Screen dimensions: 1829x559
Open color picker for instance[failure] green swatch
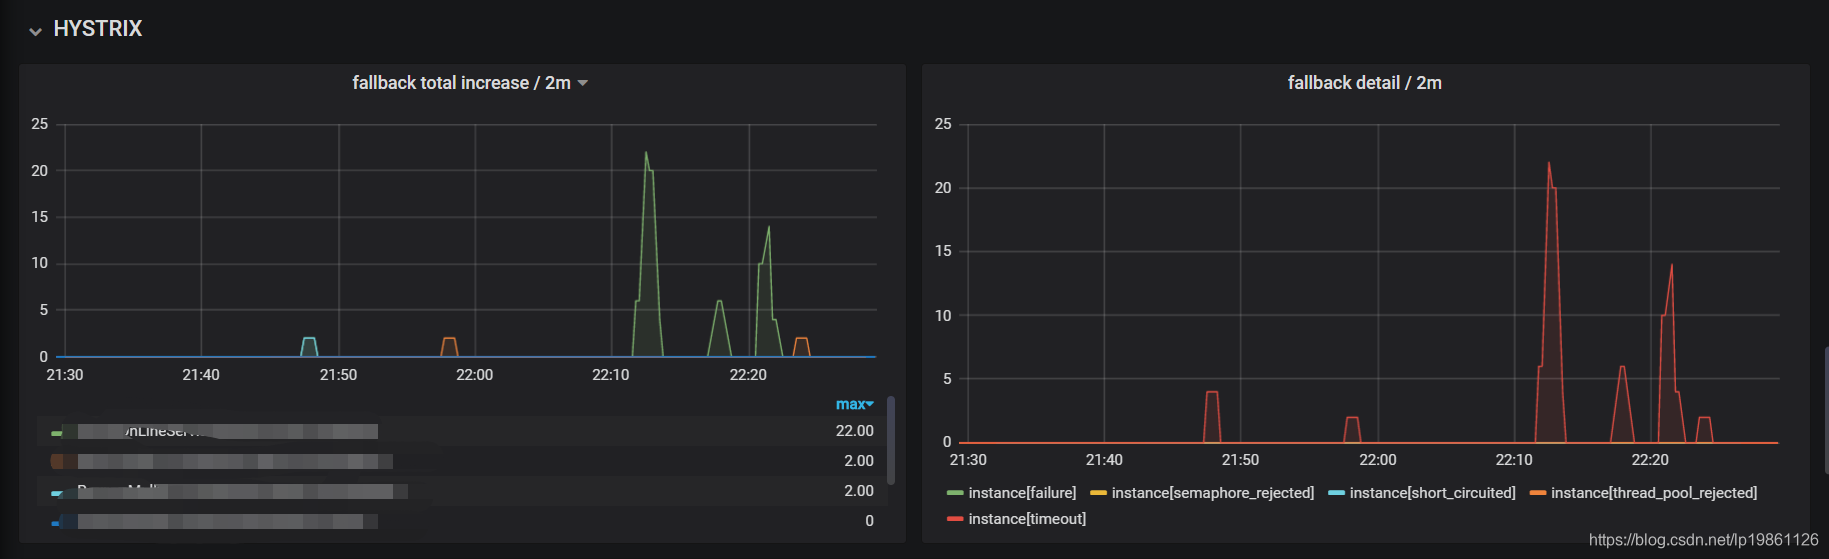(x=955, y=493)
